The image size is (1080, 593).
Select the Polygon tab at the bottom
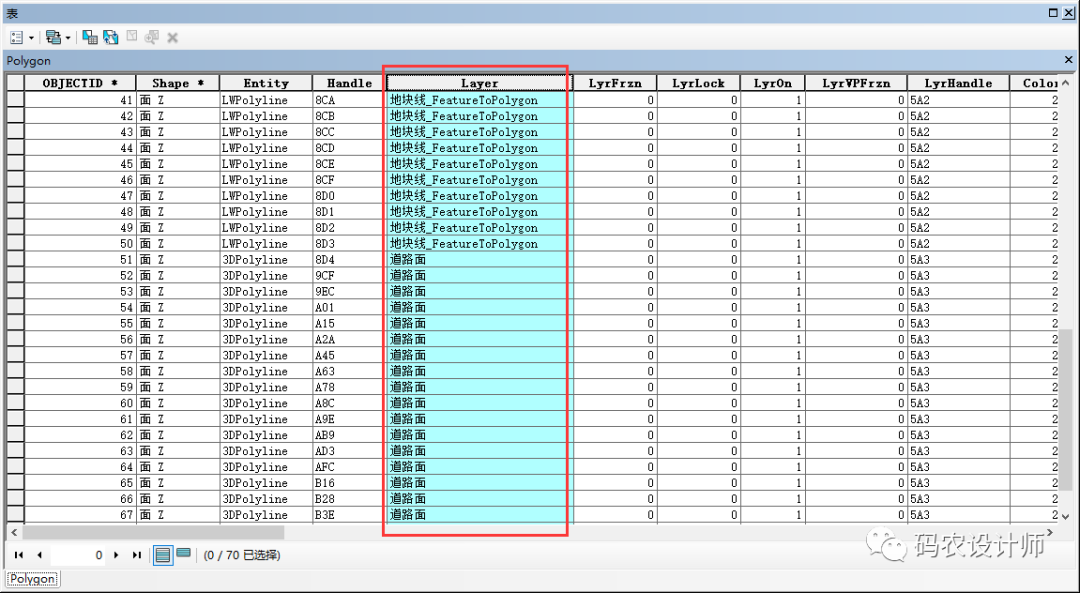[33, 579]
